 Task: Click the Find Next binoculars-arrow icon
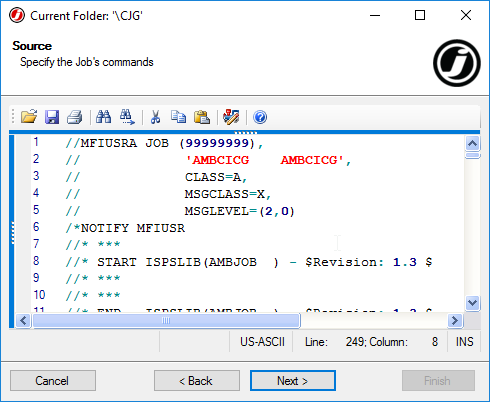(x=127, y=117)
